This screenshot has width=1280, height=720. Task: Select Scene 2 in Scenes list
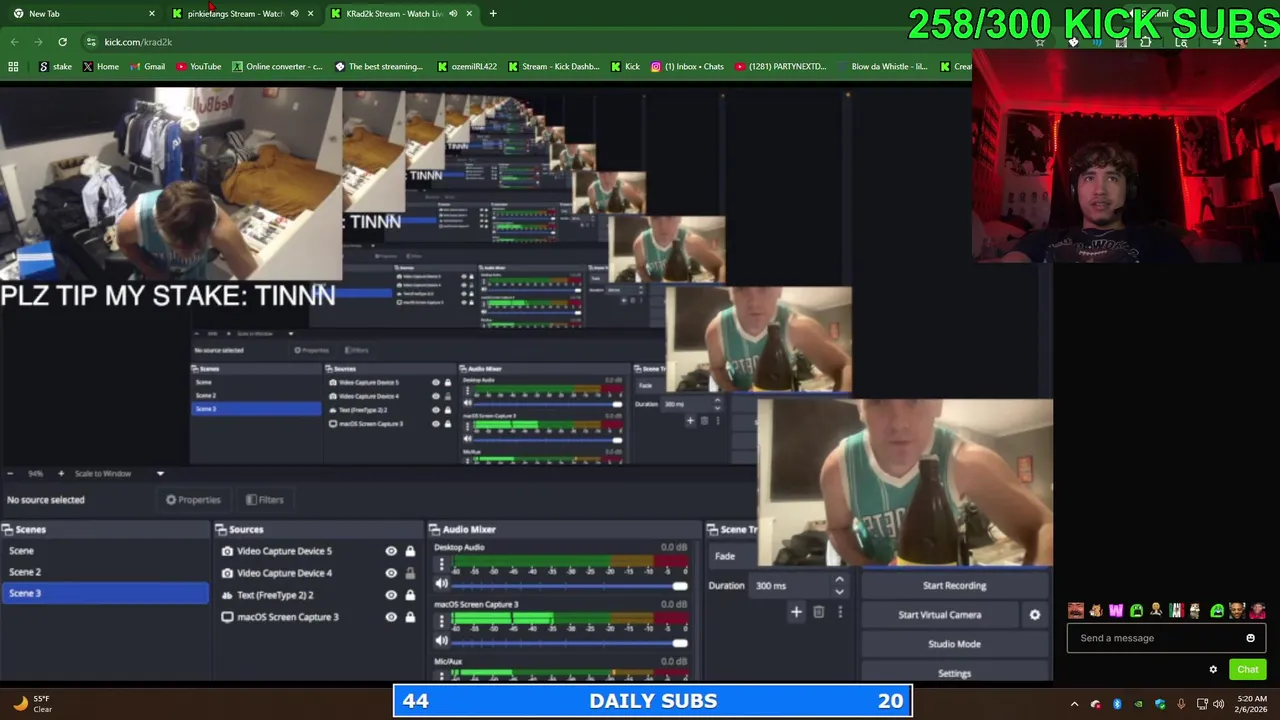105,572
